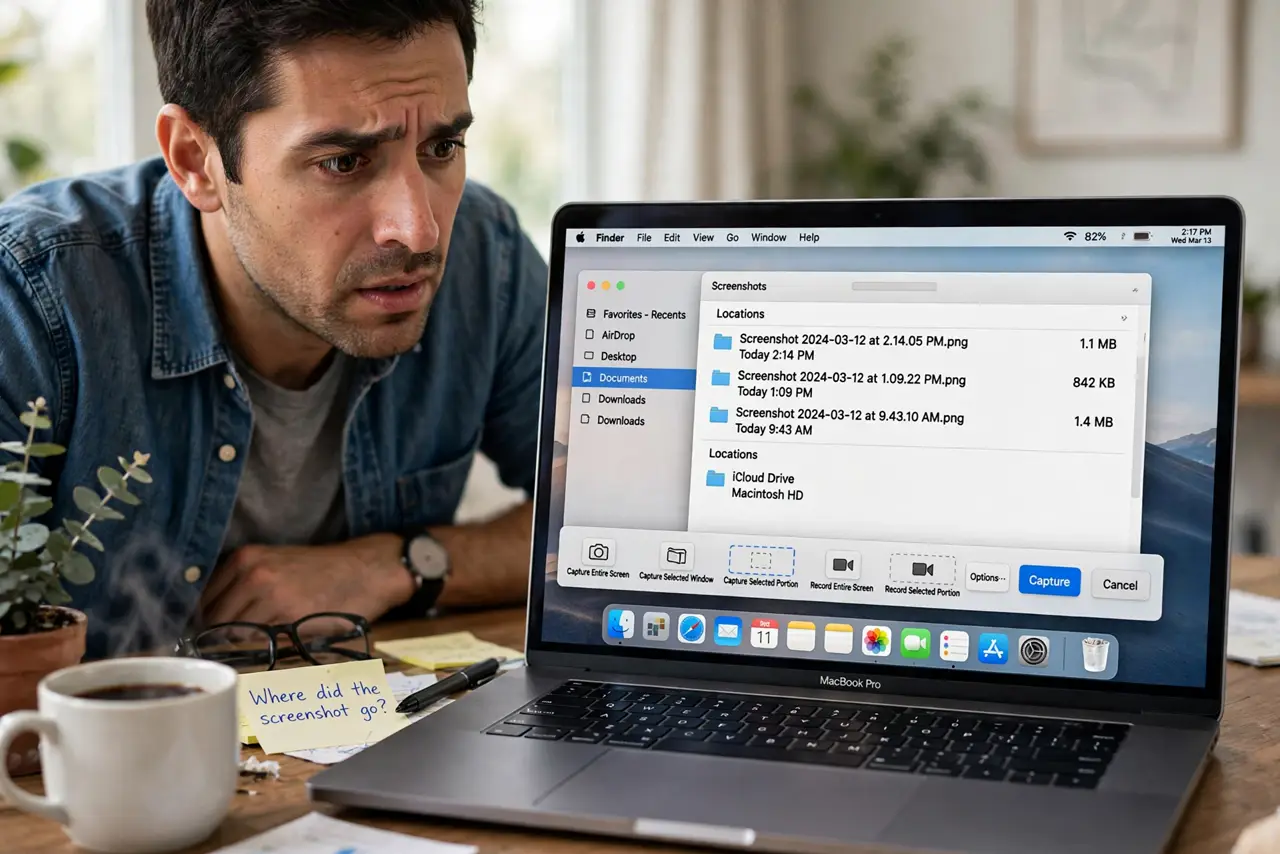
Task: Open the View menu
Action: [703, 237]
